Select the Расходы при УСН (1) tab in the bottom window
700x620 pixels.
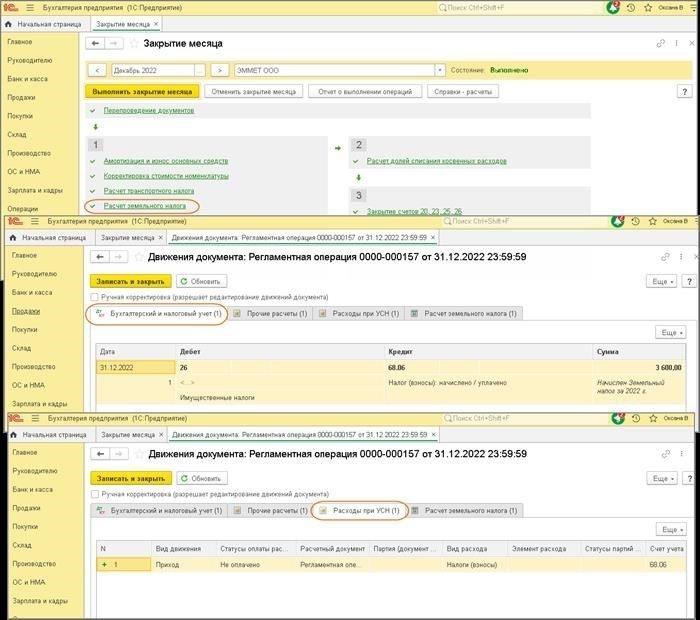[360, 510]
